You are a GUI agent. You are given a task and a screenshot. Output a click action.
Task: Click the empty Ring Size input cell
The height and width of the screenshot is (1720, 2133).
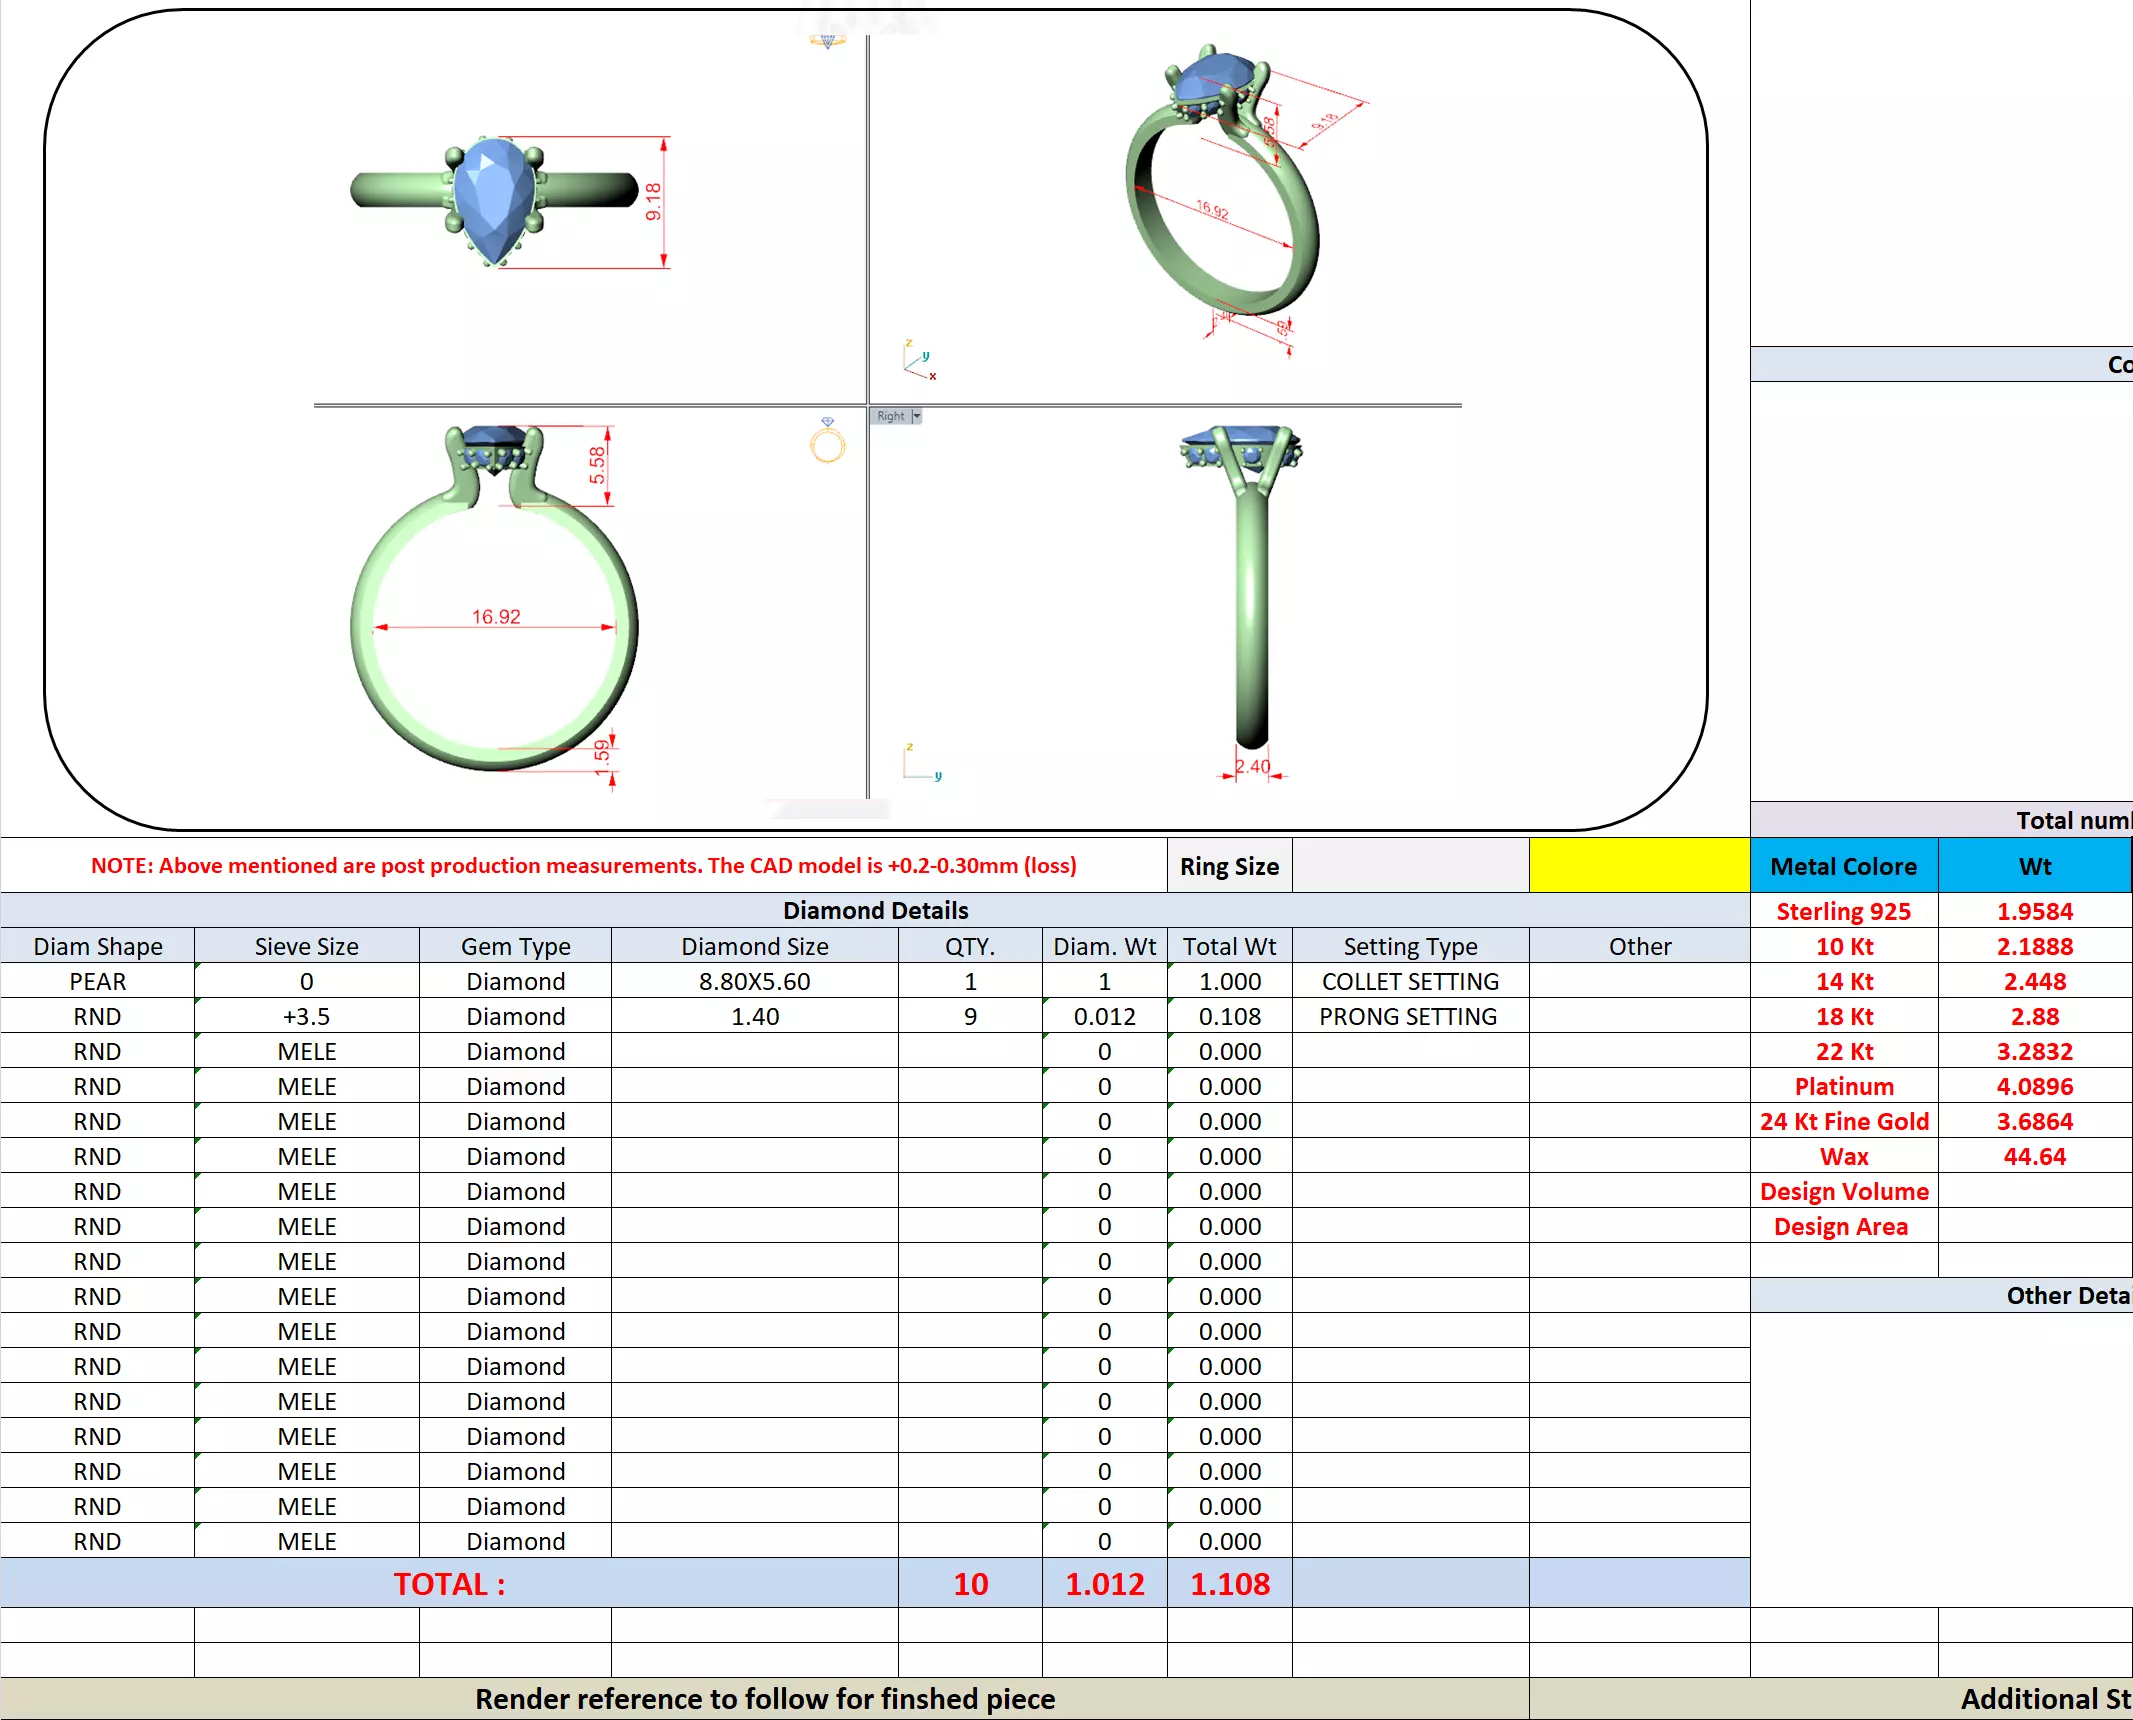coord(1410,866)
